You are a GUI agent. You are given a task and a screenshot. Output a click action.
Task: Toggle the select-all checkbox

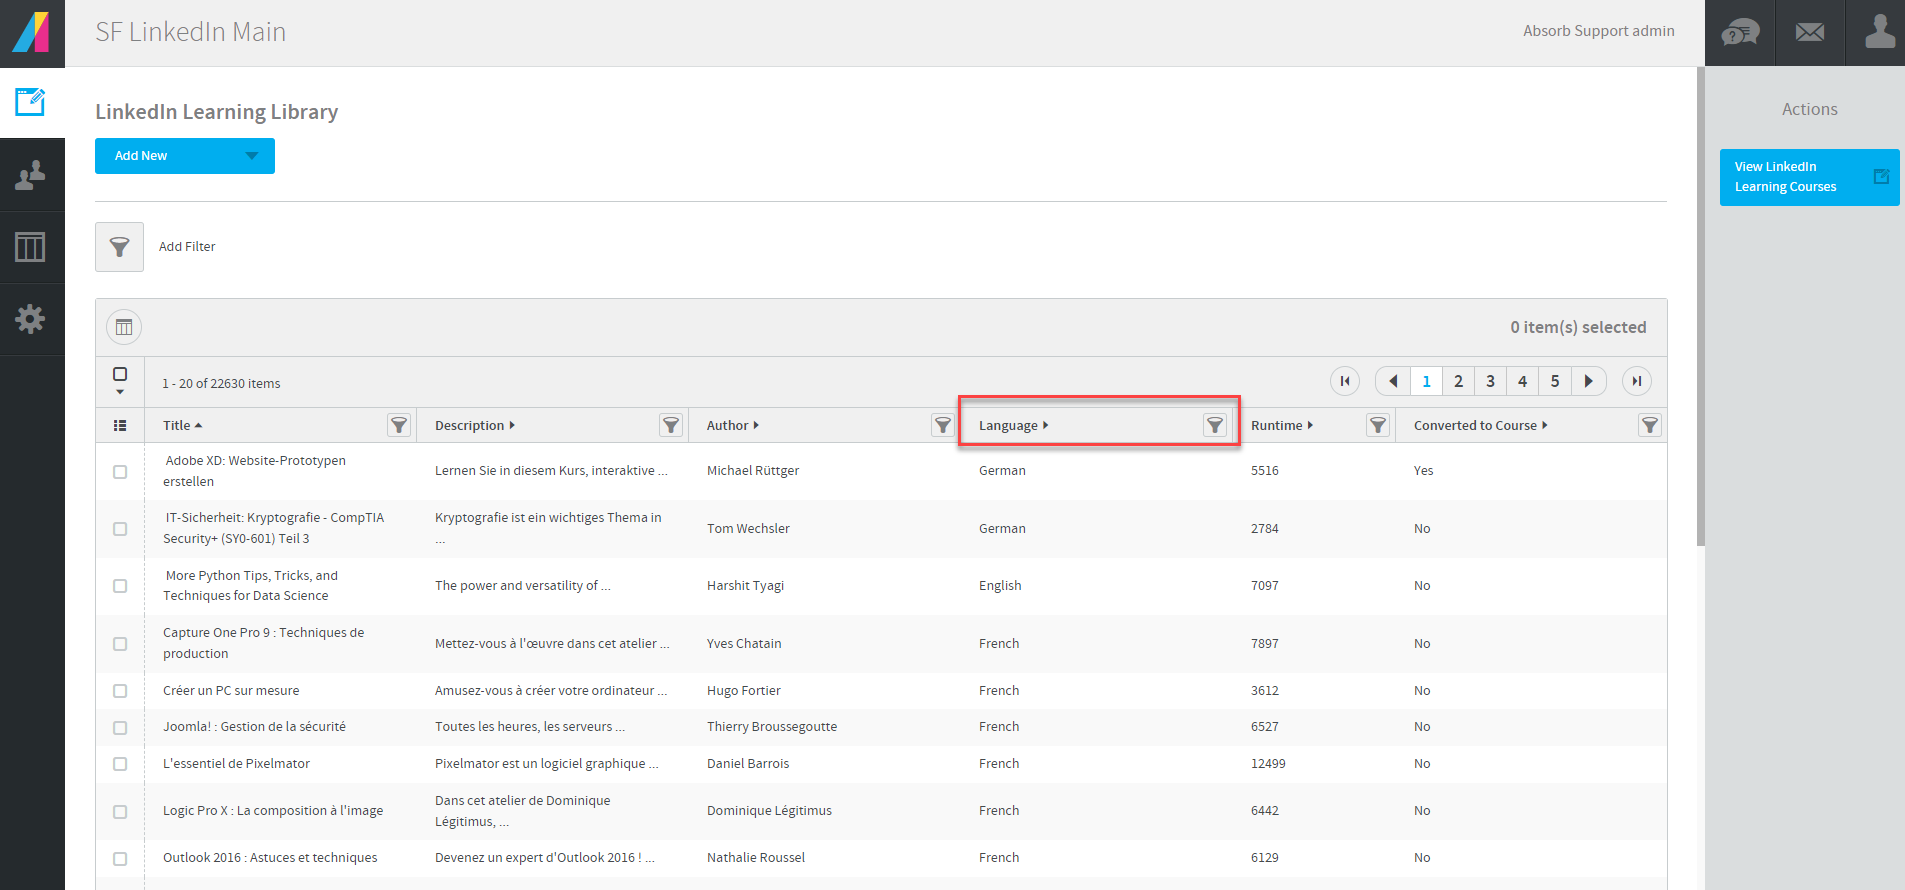(120, 374)
